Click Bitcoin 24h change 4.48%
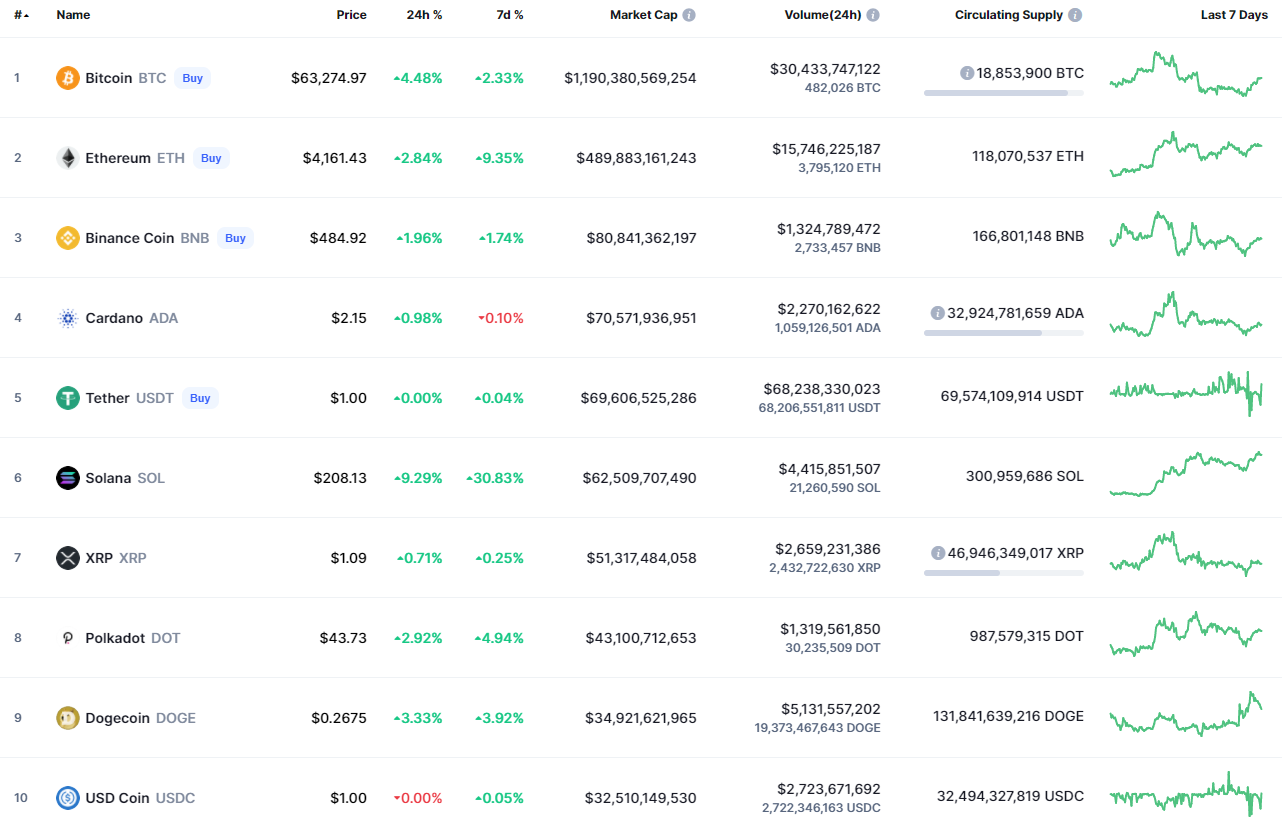Image resolution: width=1282 pixels, height=831 pixels. pos(418,78)
